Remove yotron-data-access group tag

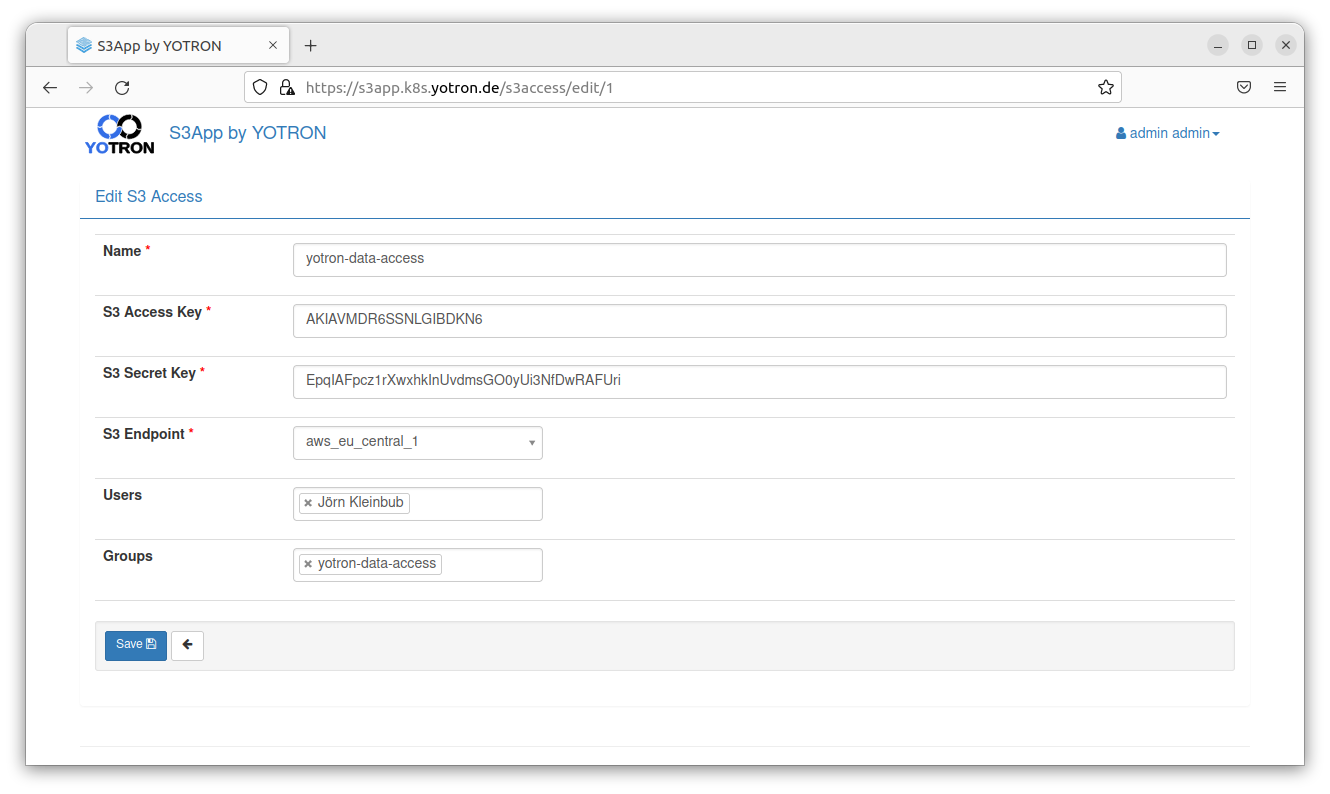[x=308, y=564]
